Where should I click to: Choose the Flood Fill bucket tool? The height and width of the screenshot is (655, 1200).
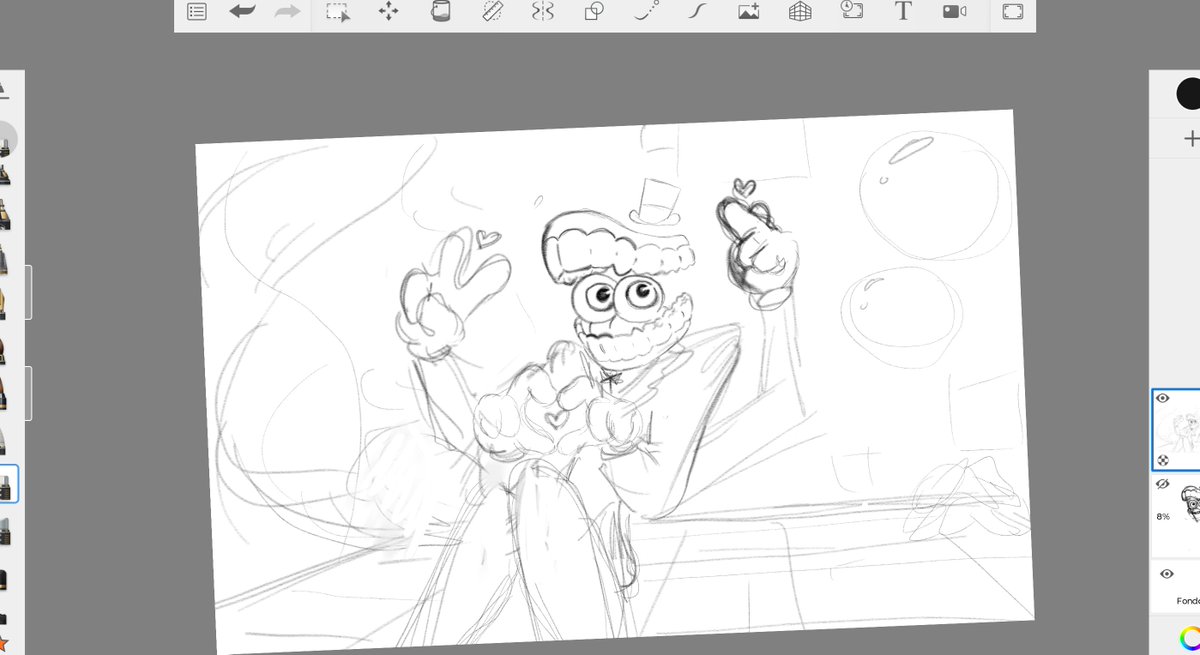pyautogui.click(x=440, y=12)
